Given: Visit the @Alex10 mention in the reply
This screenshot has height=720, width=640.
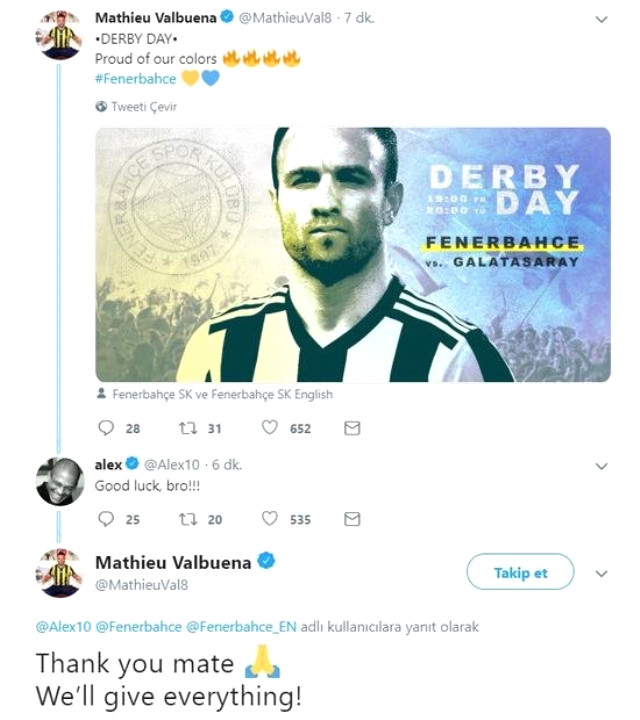Looking at the screenshot, I should pos(64,628).
